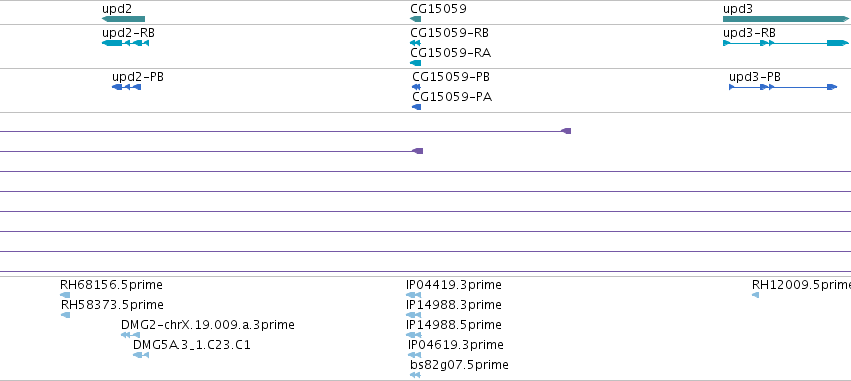Click the IP14988.5prime EST glyph

click(414, 335)
